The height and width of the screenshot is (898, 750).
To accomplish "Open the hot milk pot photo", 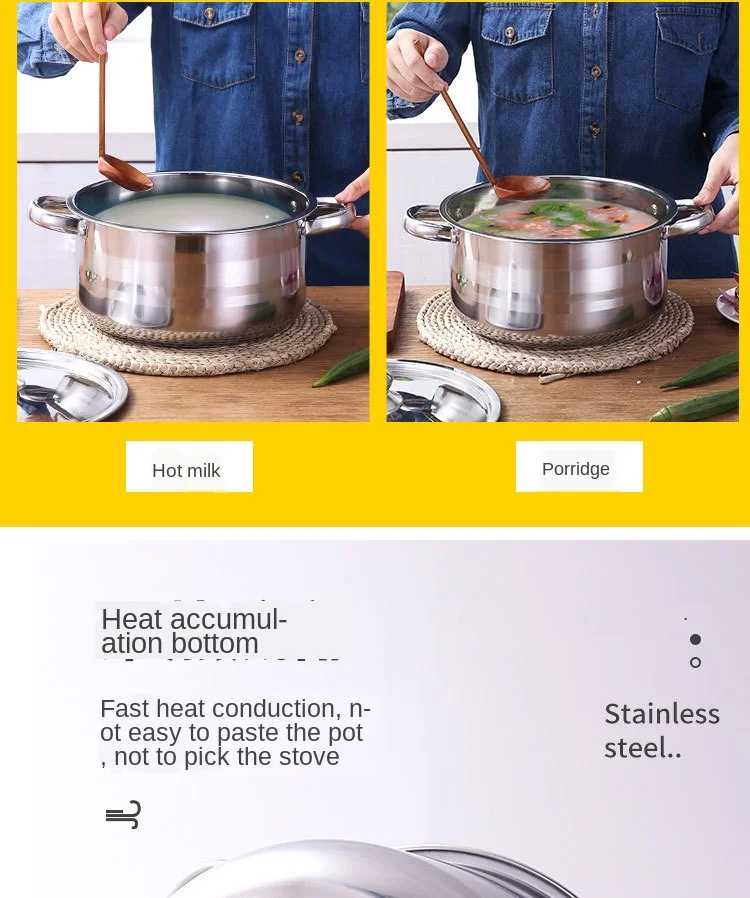I will (x=193, y=212).
